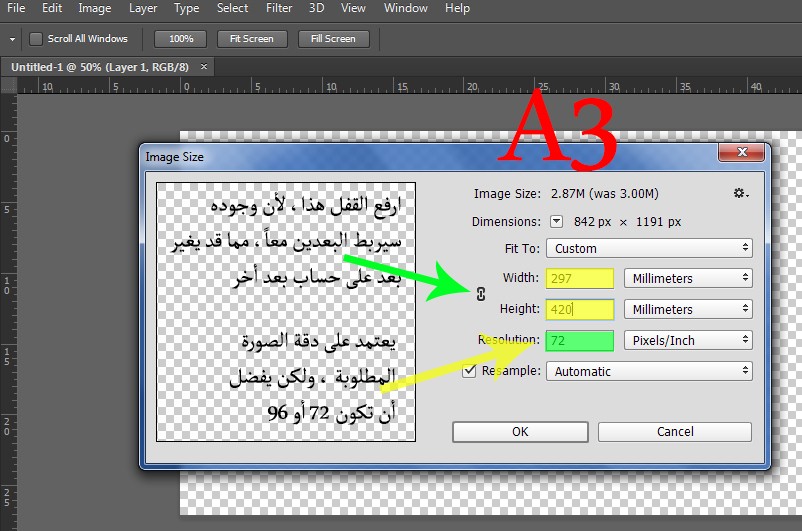The image size is (802, 531).
Task: Click the constrain proportions chain link icon
Action: coord(479,294)
